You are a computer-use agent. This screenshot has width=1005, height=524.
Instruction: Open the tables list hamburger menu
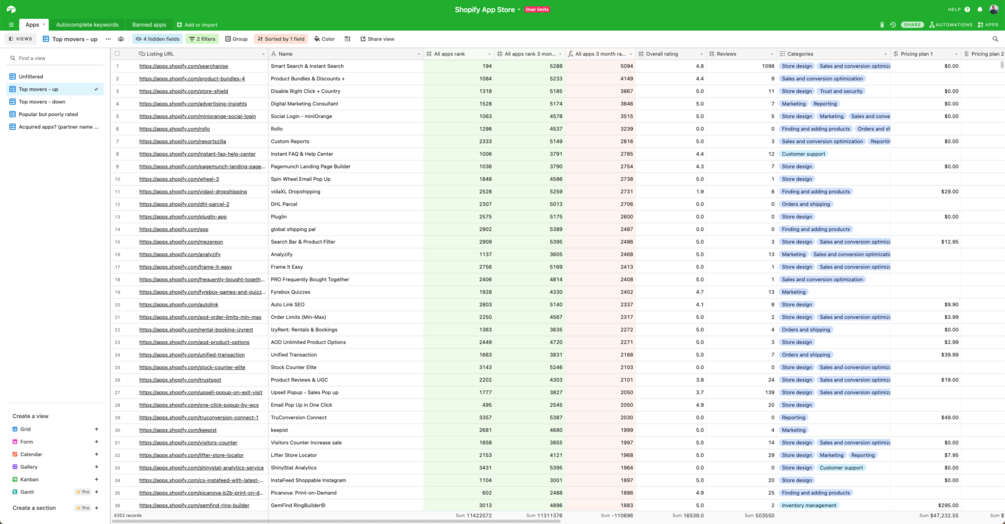pos(11,25)
